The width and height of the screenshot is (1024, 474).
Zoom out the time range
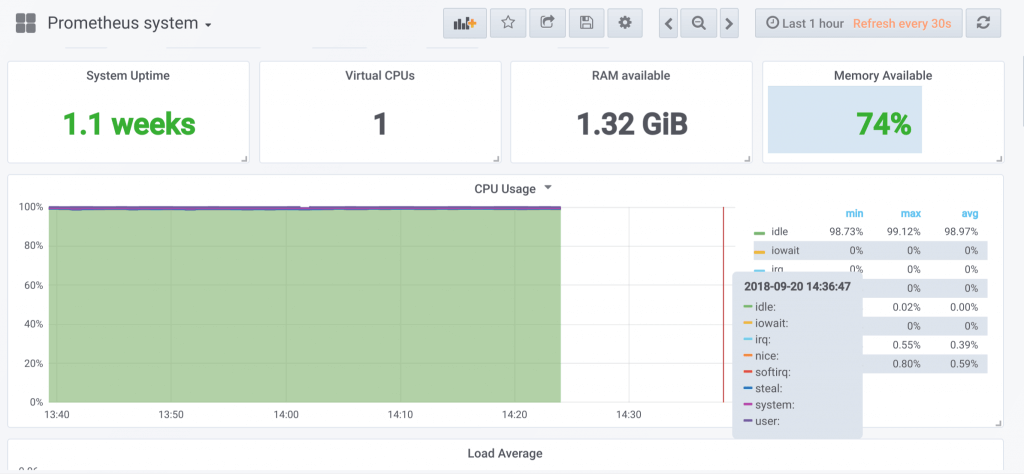699,24
